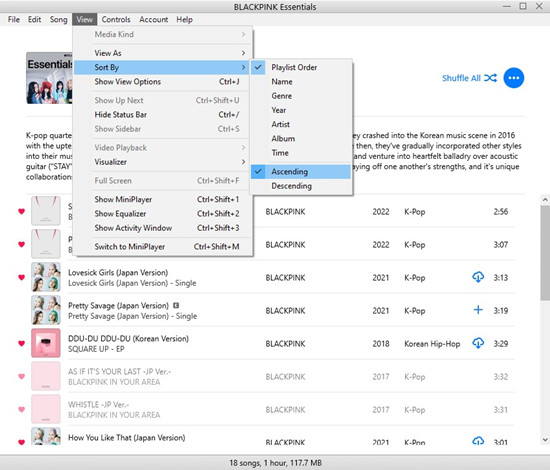Screen dimensions: 550x470
Task: Toggle the heart on the 2:56 song row
Action: pos(21,212)
